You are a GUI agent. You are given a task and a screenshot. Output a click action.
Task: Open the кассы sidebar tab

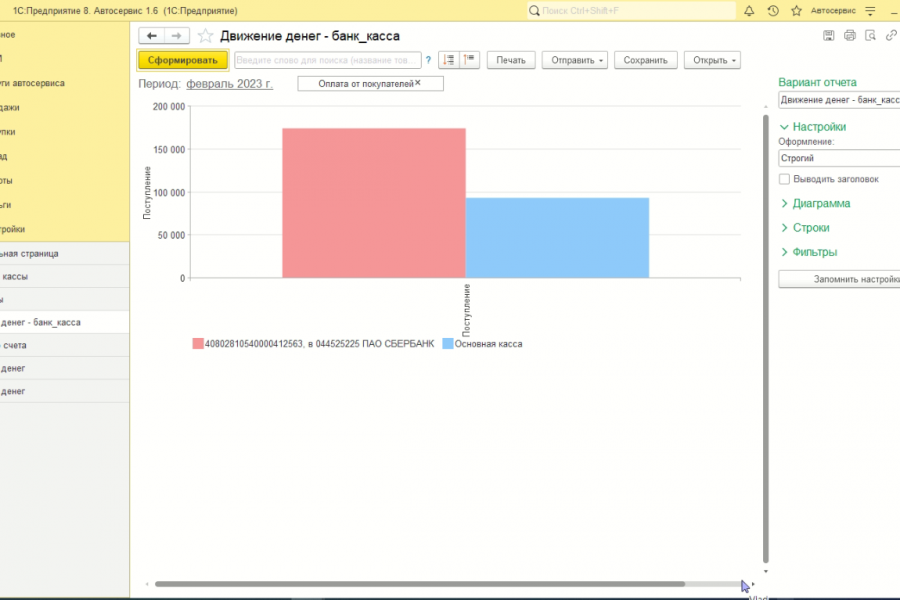pos(64,276)
